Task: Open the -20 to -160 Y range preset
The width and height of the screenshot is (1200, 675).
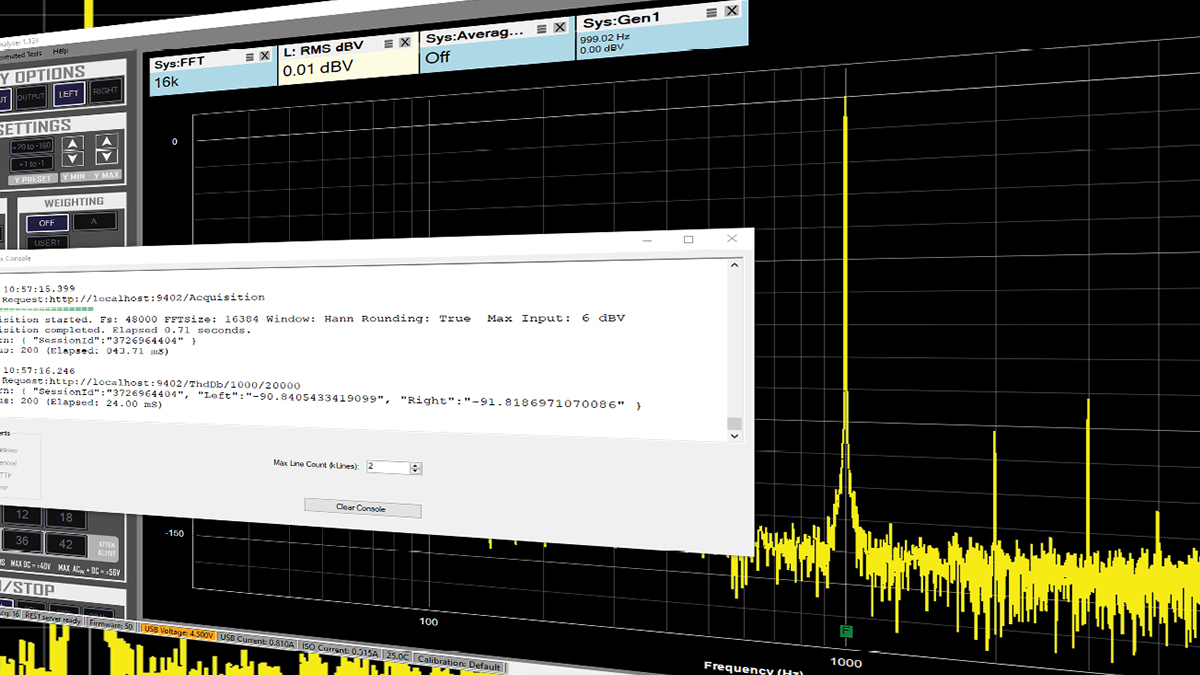Action: (33, 146)
